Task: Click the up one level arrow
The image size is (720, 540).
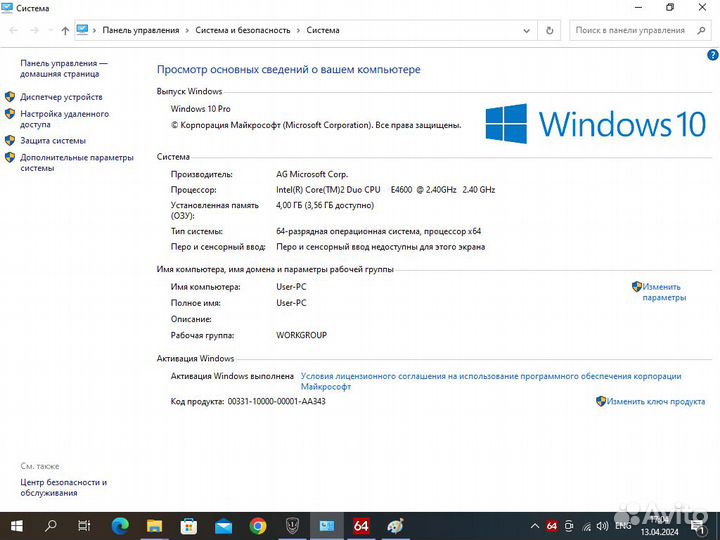Action: pyautogui.click(x=65, y=30)
